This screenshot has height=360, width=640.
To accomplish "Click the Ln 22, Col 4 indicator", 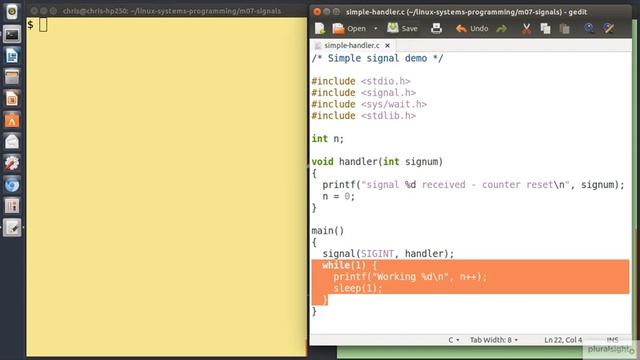I will [x=563, y=340].
